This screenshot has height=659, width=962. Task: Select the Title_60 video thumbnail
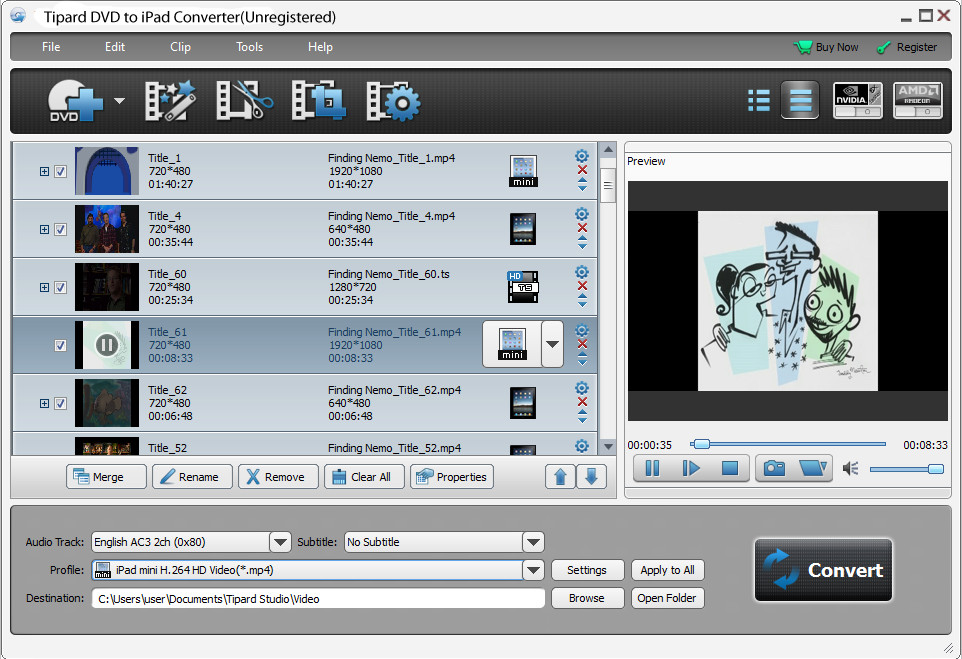(x=107, y=287)
